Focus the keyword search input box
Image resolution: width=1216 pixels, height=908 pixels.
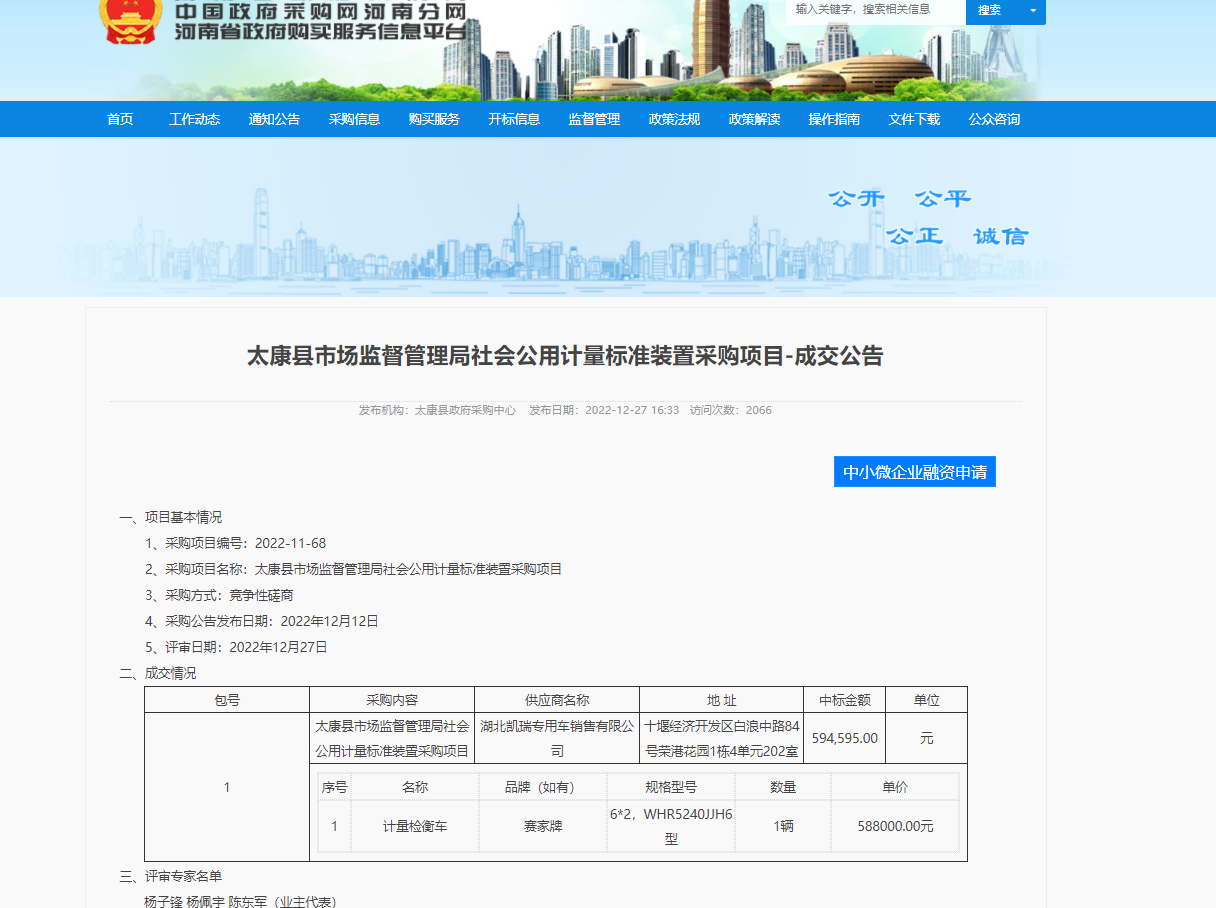tap(875, 10)
